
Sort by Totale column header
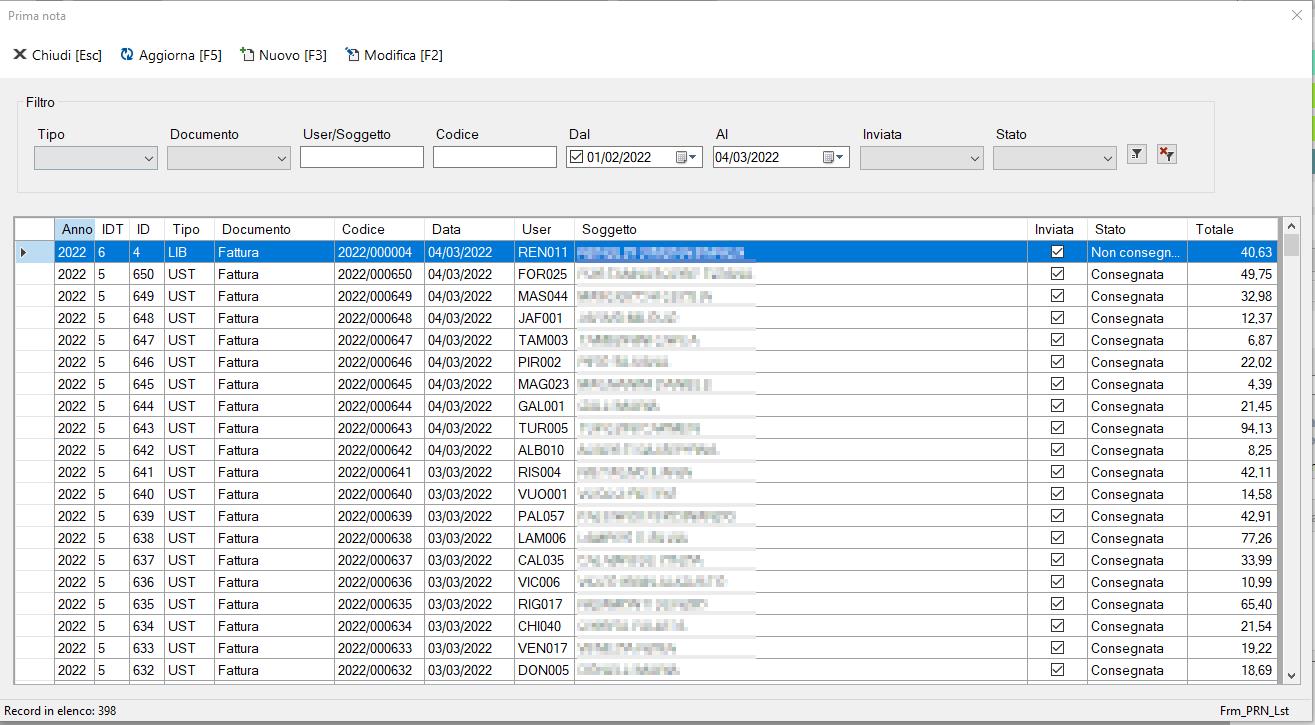tap(1232, 229)
